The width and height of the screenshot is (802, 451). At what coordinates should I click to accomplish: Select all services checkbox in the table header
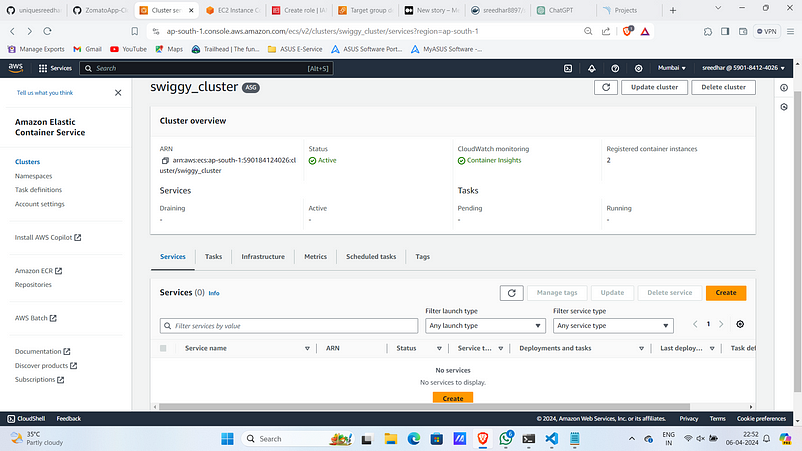pyautogui.click(x=163, y=348)
